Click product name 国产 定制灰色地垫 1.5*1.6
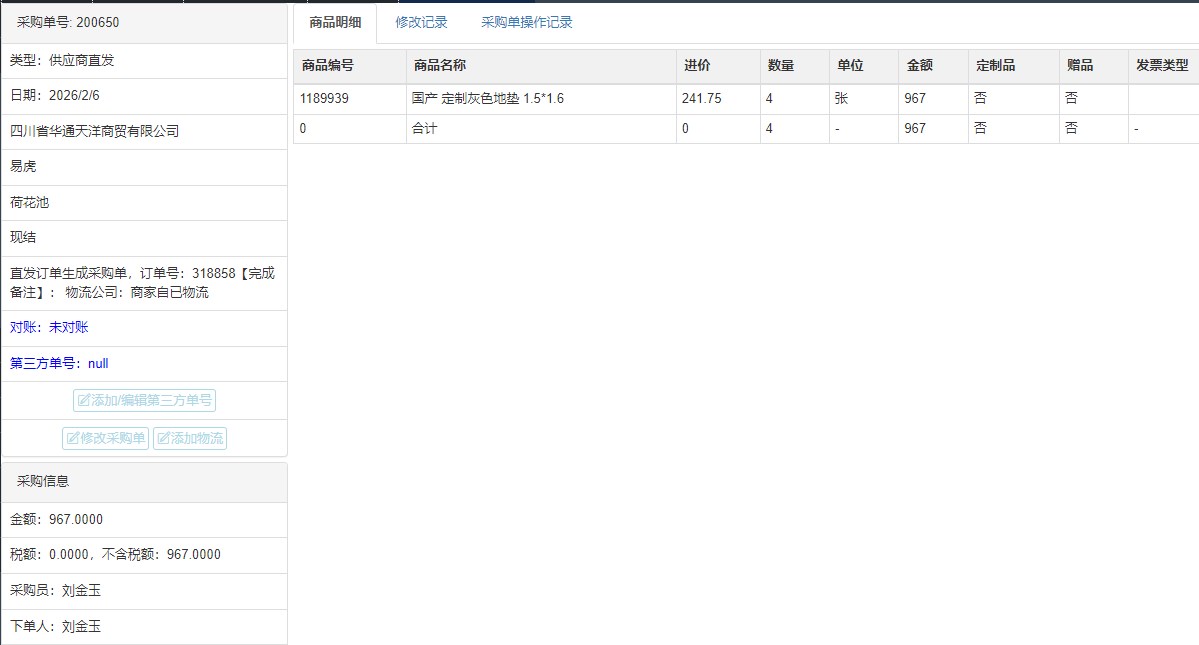 (x=488, y=99)
